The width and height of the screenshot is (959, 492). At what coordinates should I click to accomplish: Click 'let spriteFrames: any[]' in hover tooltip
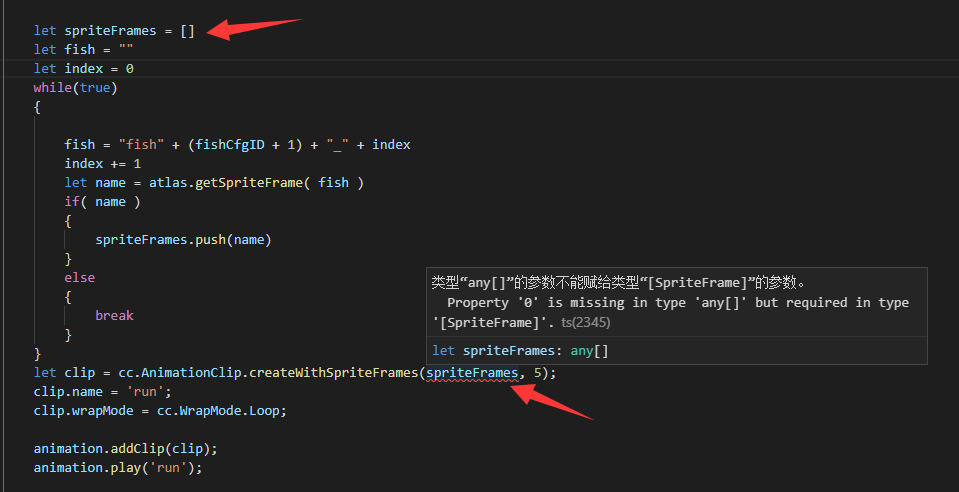pos(520,350)
